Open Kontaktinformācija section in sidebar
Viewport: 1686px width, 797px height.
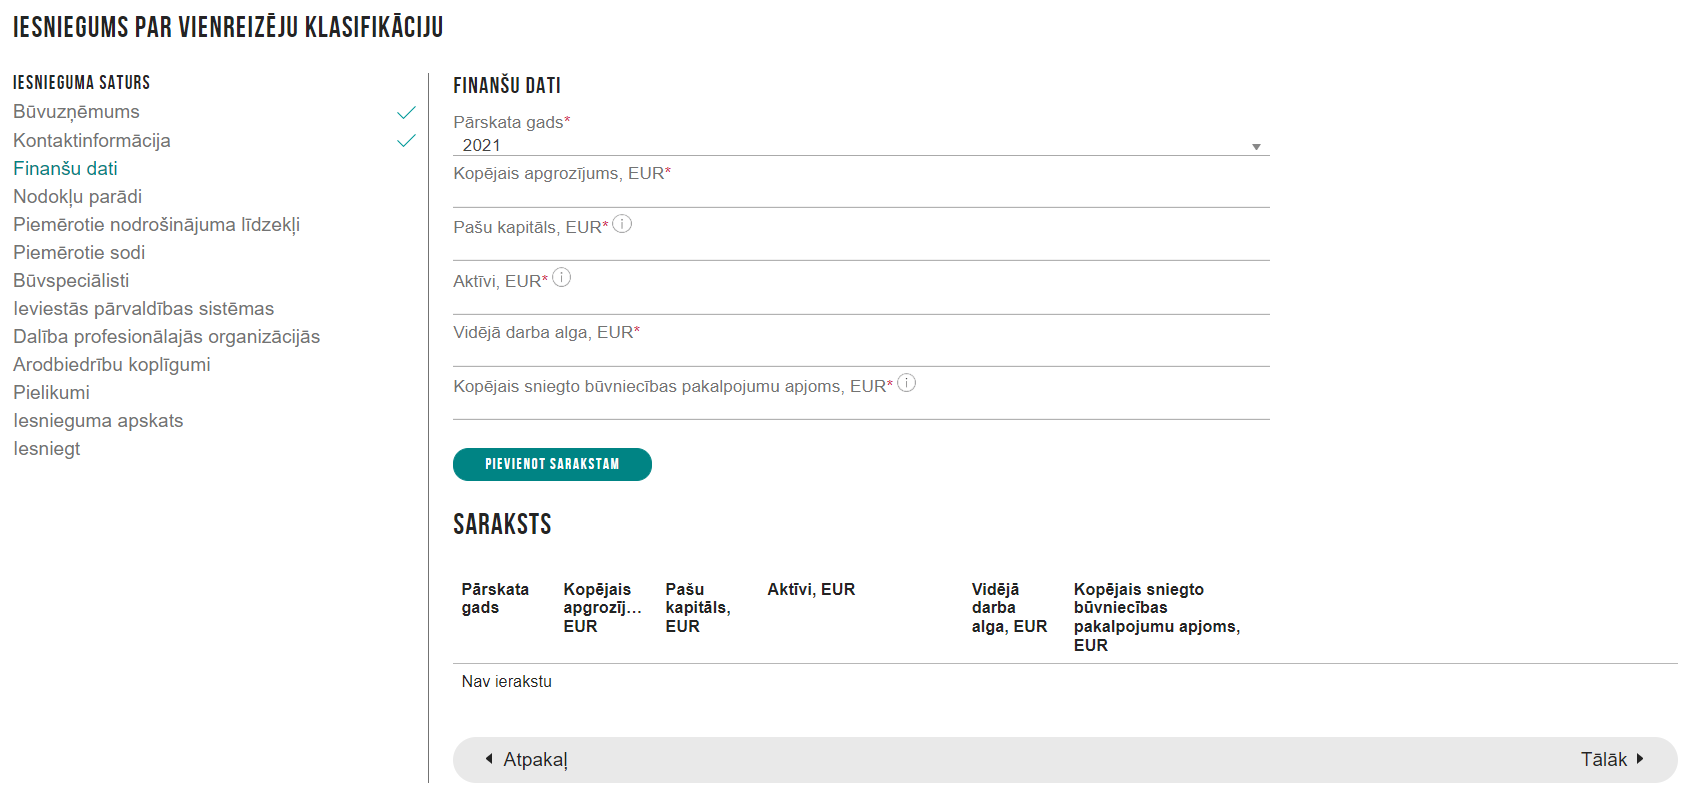coord(92,141)
